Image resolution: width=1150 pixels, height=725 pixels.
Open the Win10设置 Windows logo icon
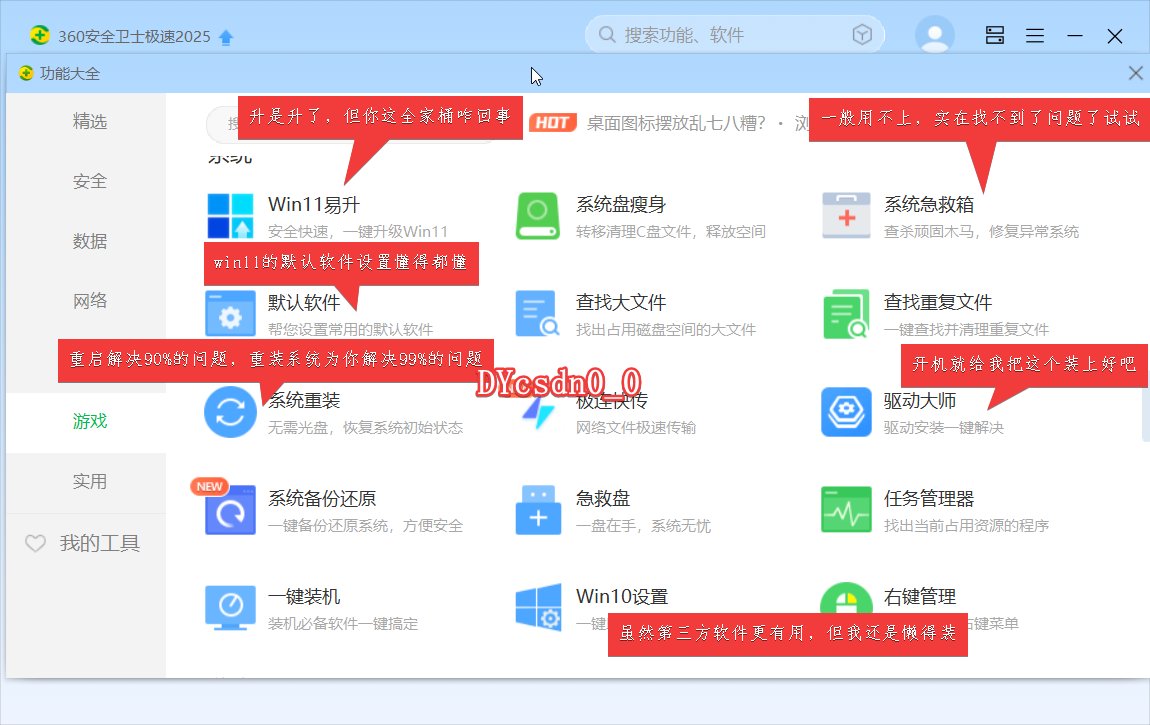pos(538,608)
